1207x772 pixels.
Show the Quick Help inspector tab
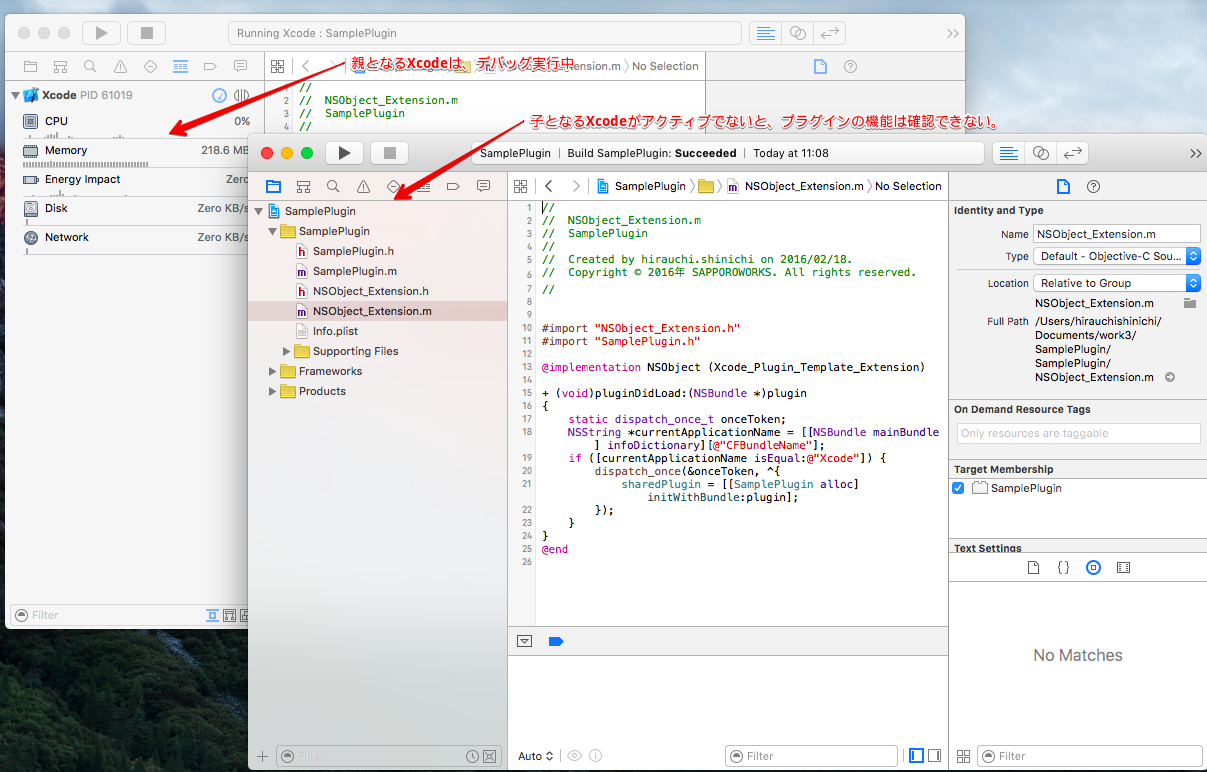[1093, 186]
